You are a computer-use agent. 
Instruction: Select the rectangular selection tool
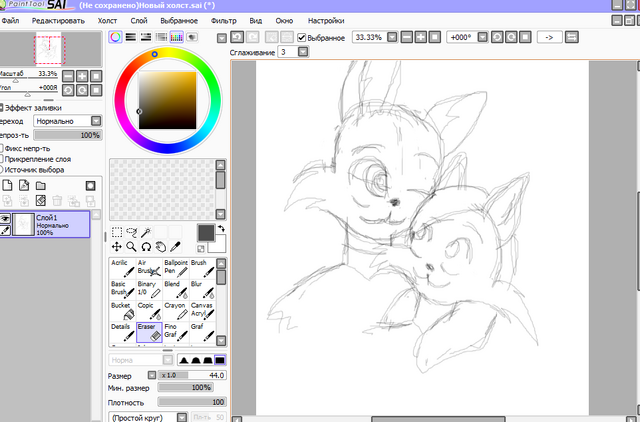[x=117, y=232]
